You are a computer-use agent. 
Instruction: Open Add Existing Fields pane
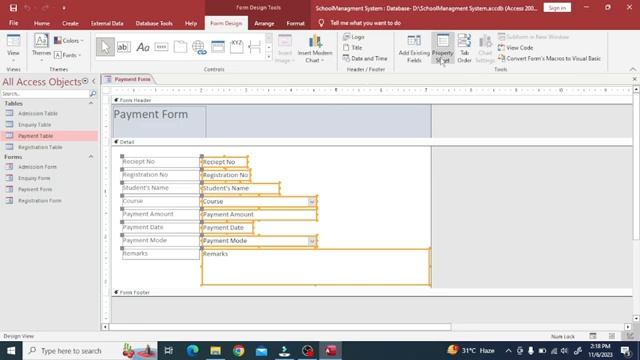coord(414,49)
